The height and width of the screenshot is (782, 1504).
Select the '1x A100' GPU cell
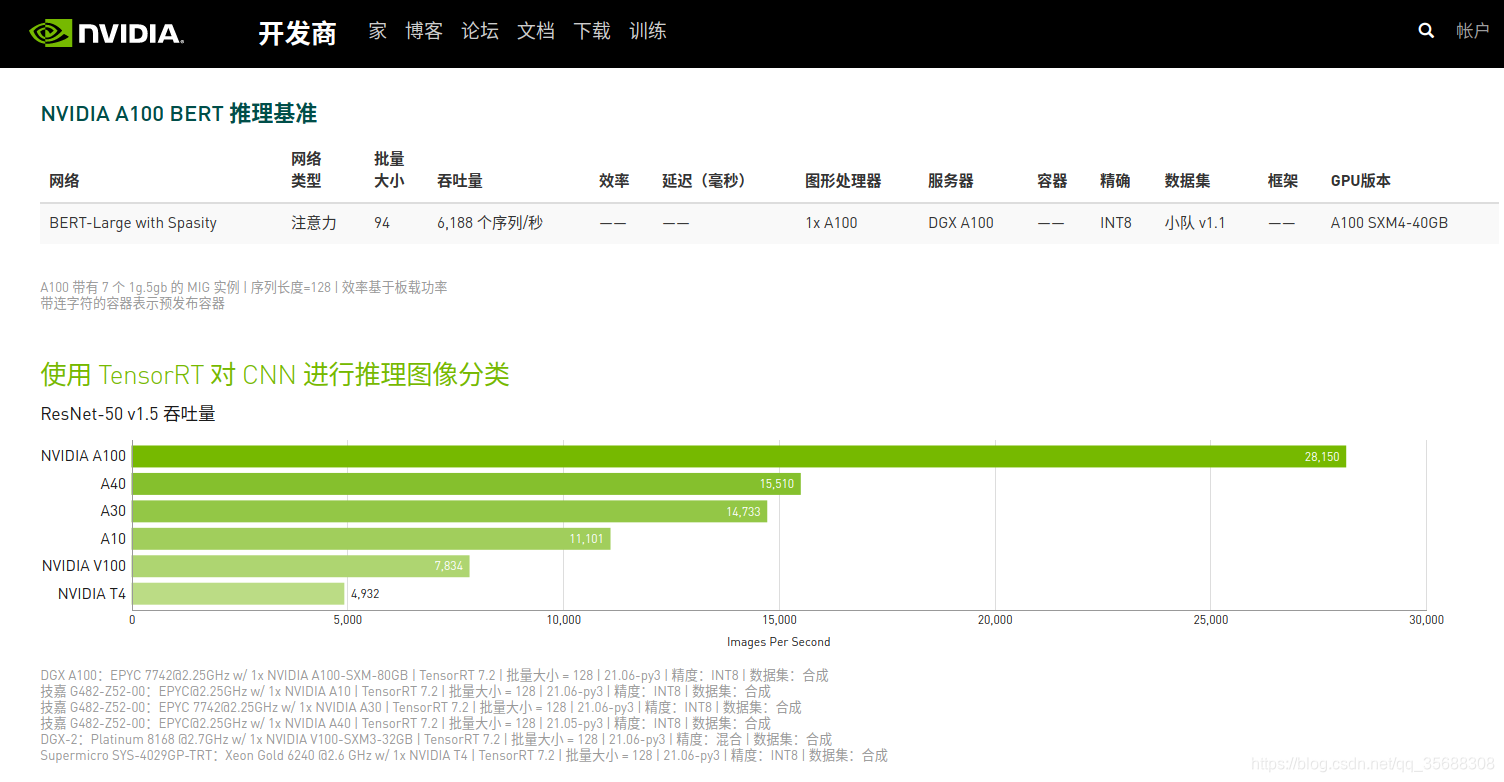[x=831, y=223]
